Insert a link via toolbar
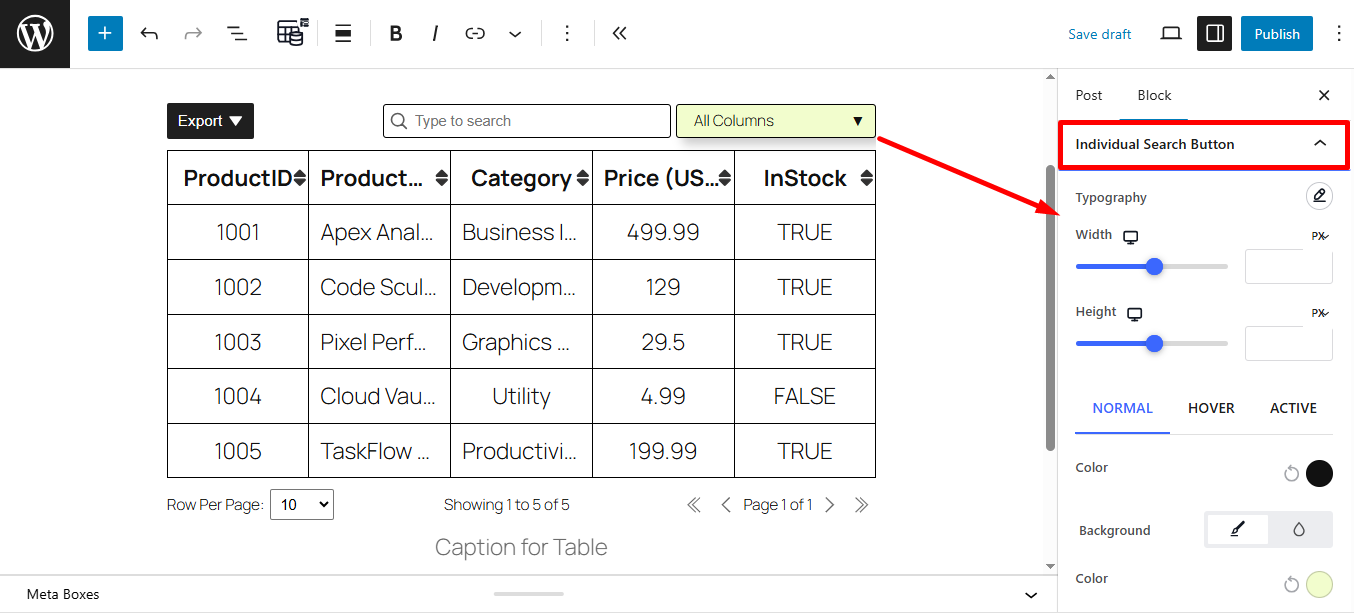Image resolution: width=1354 pixels, height=614 pixels. [x=475, y=34]
